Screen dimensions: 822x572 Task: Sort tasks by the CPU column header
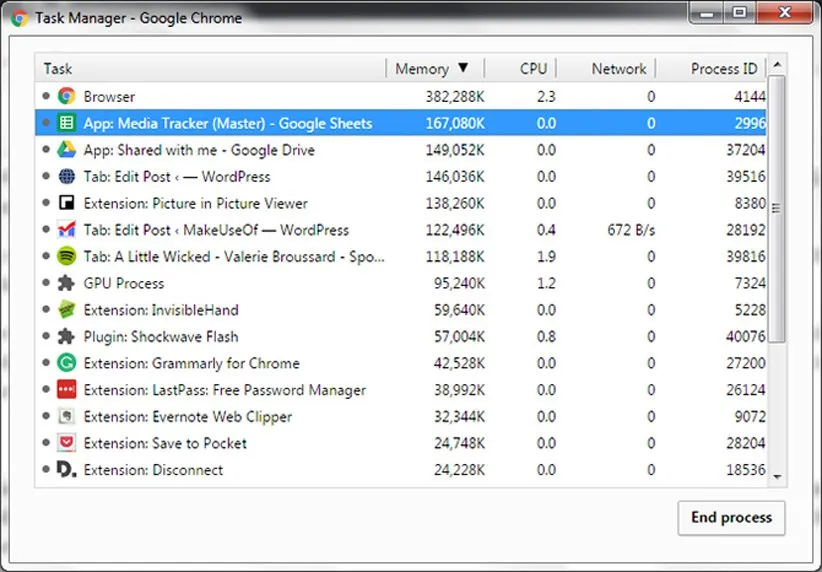click(533, 69)
